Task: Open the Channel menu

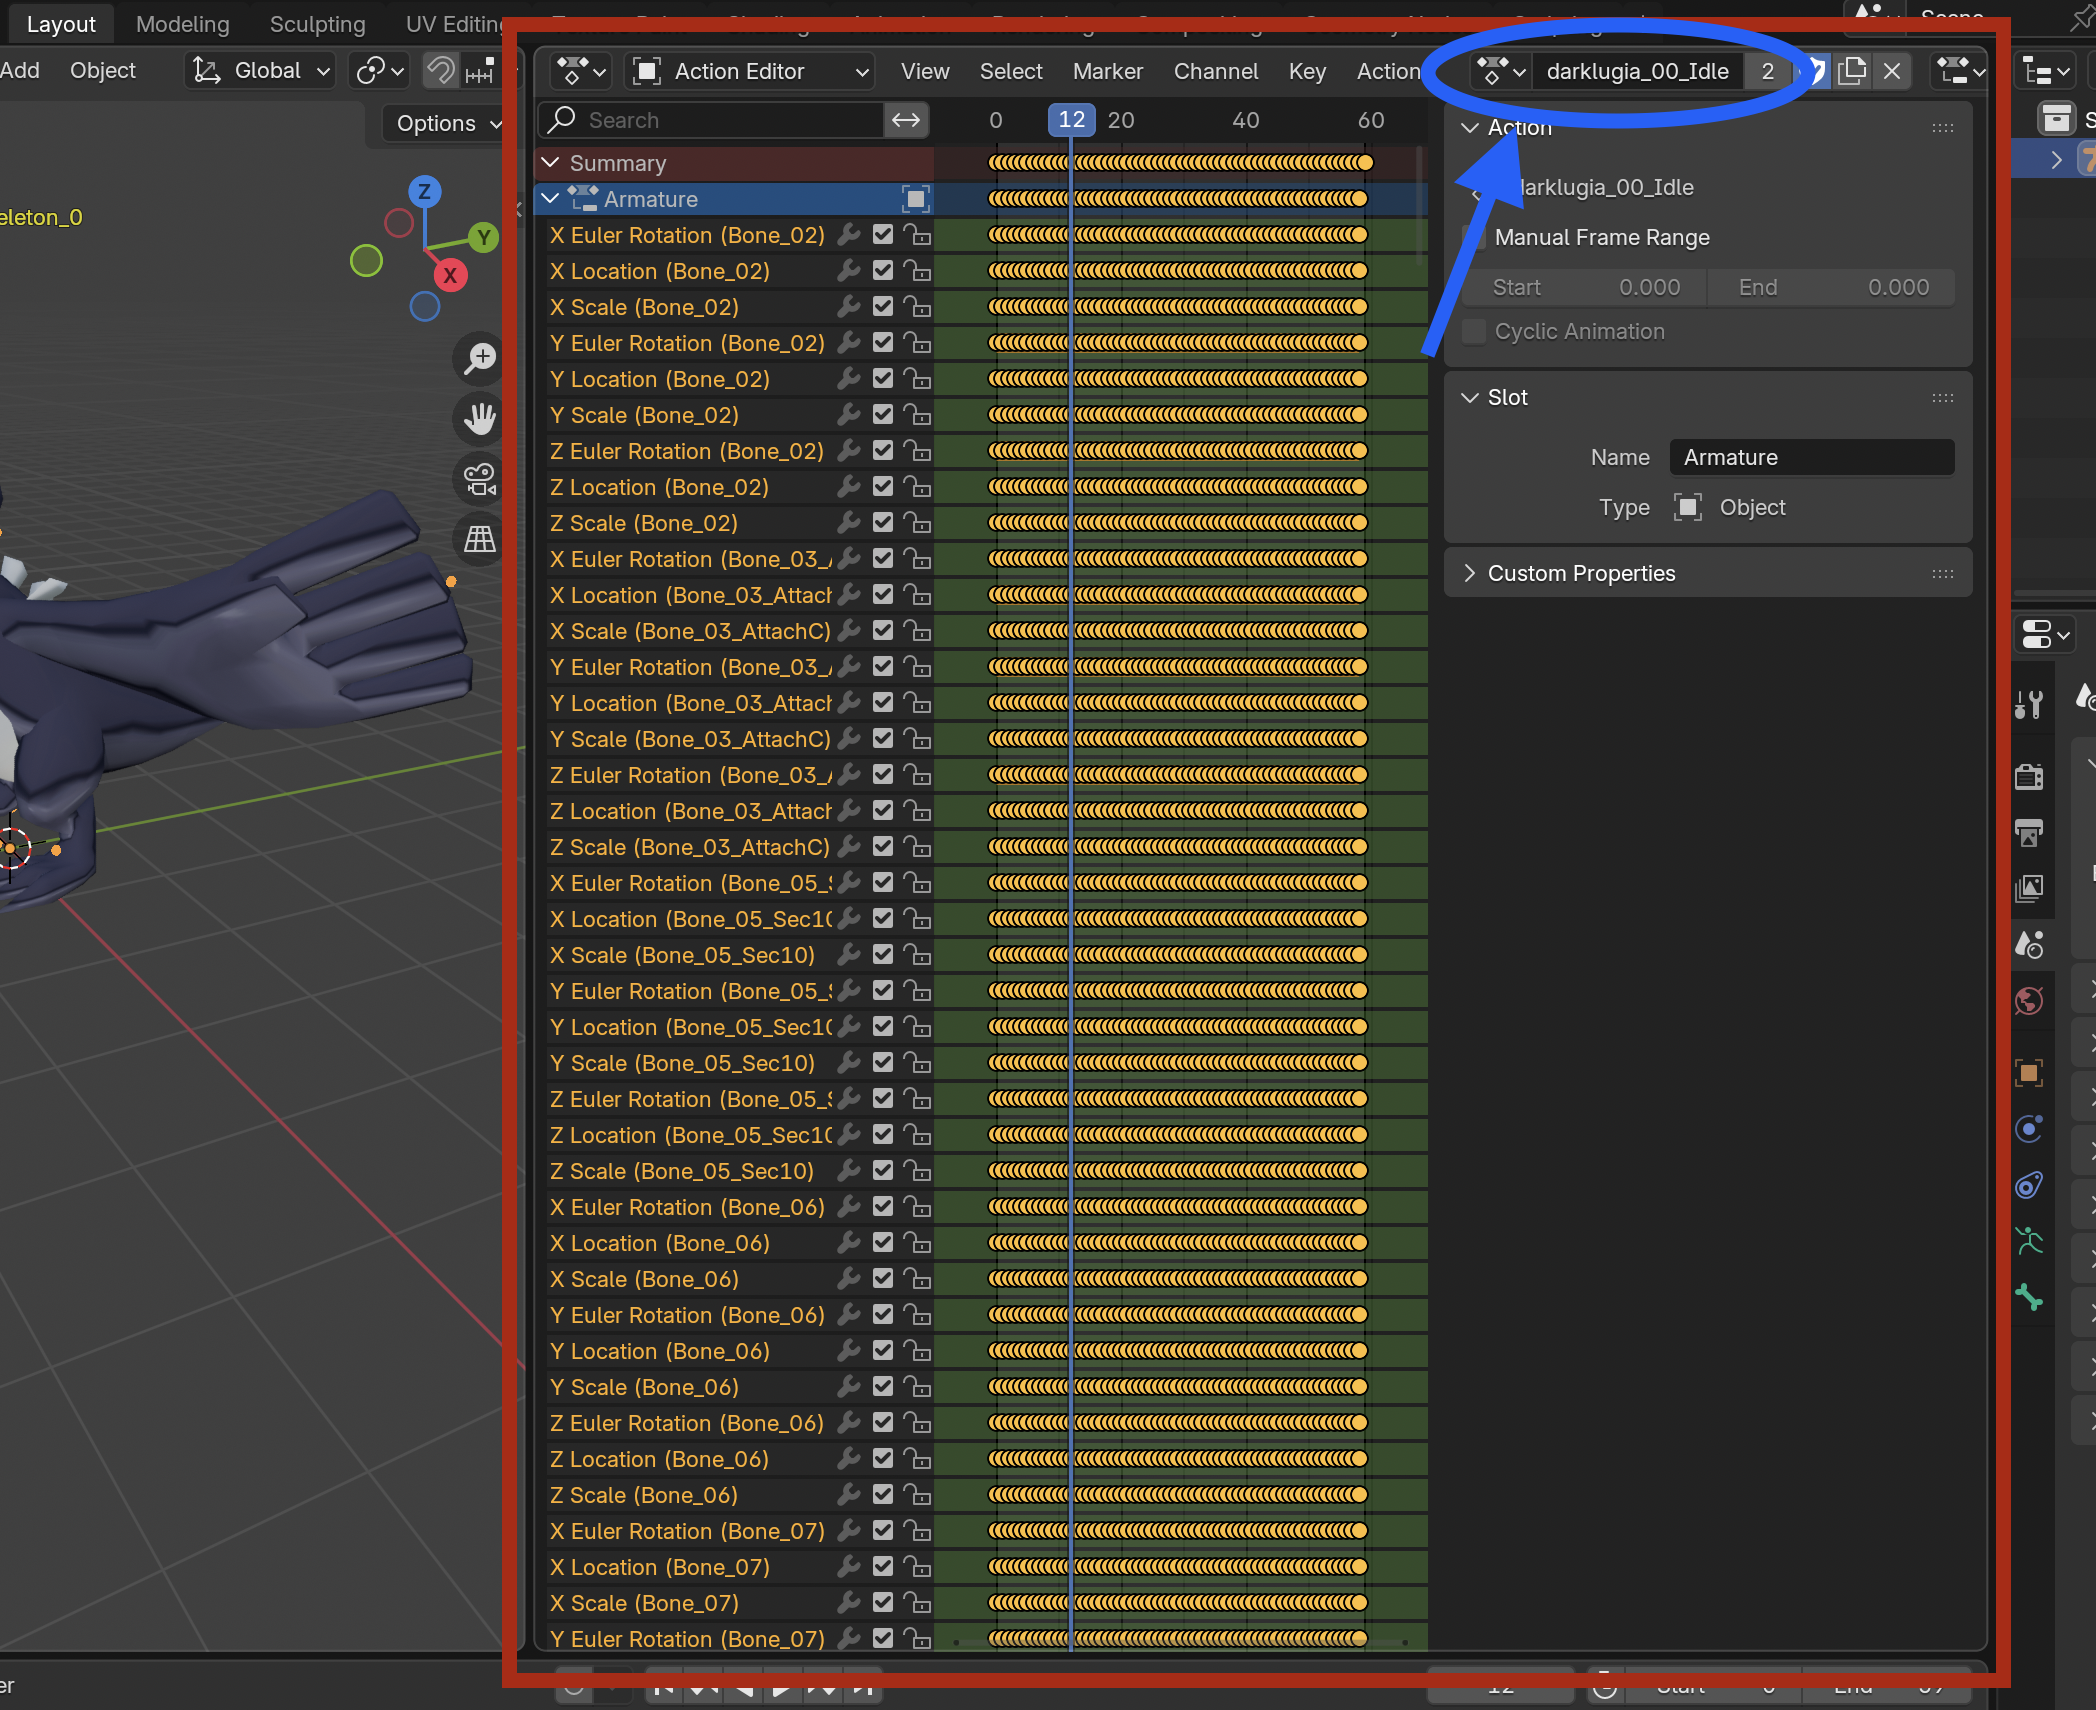Action: 1216,71
